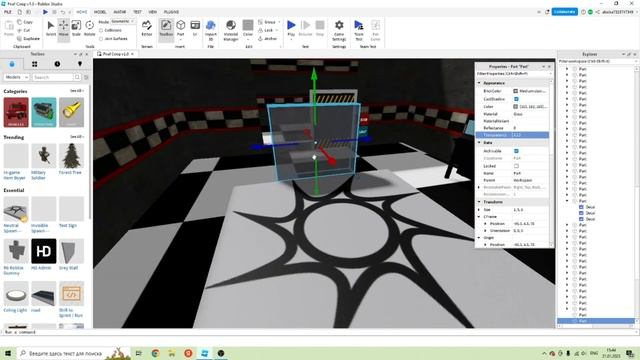Open the Mode Geometric dropdown
Image resolution: width=640 pixels, height=360 pixels.
pyautogui.click(x=122, y=22)
